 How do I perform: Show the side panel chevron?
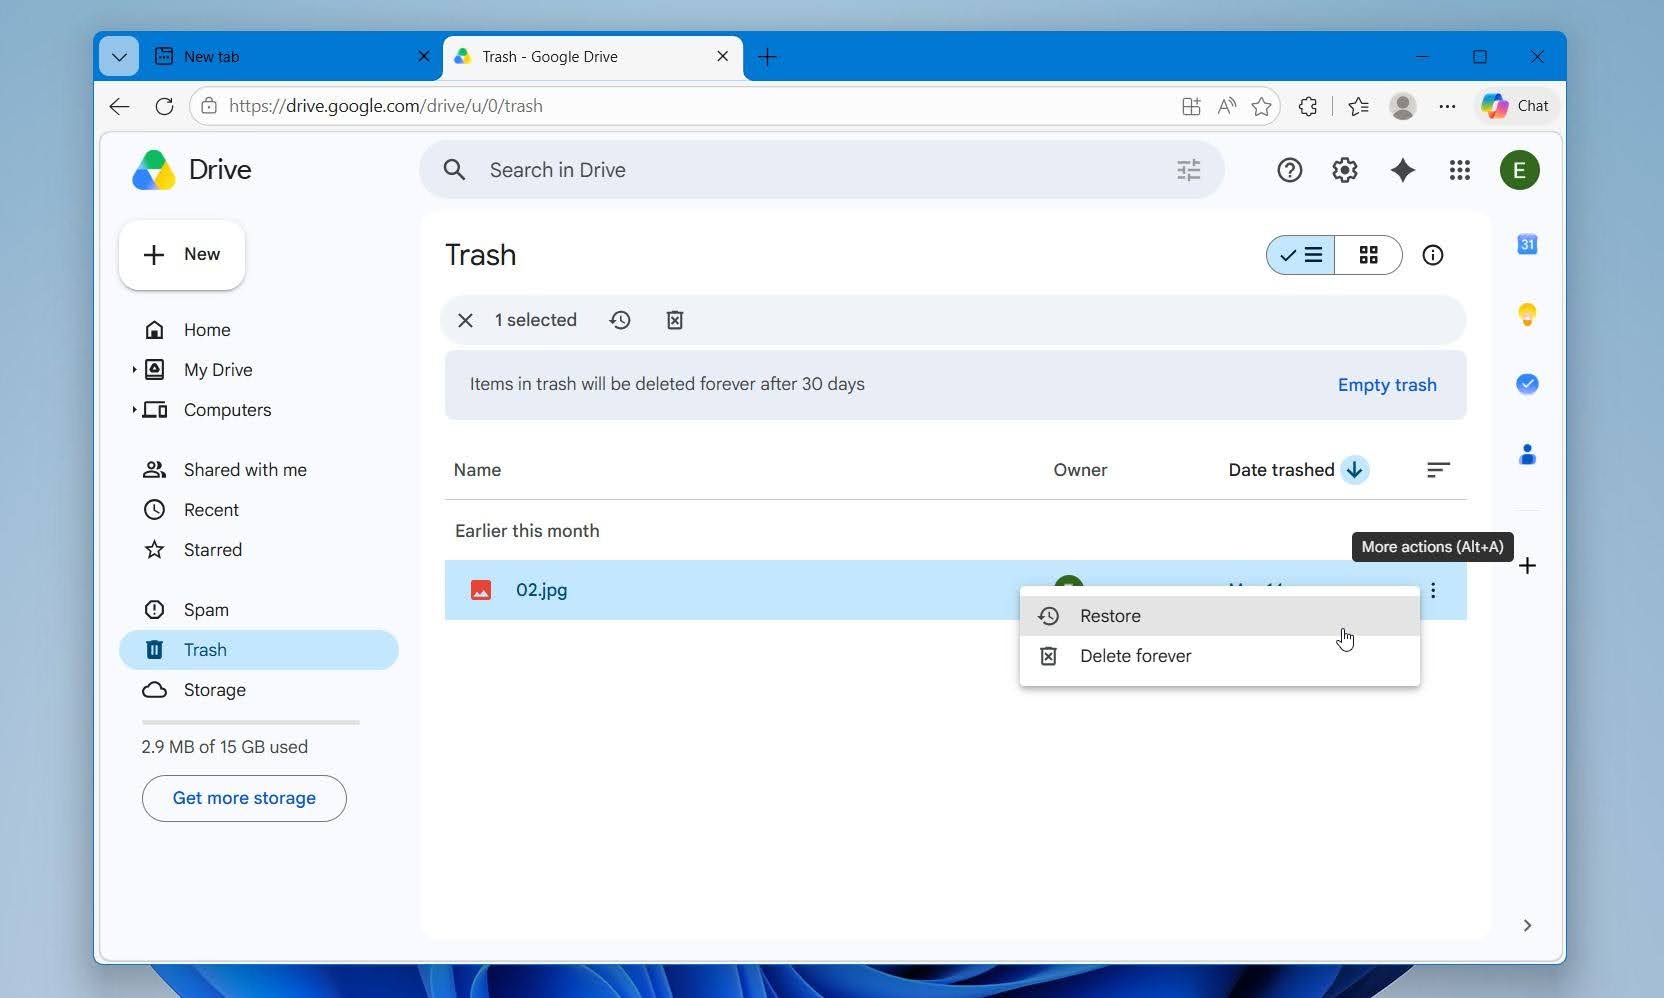pos(1527,925)
